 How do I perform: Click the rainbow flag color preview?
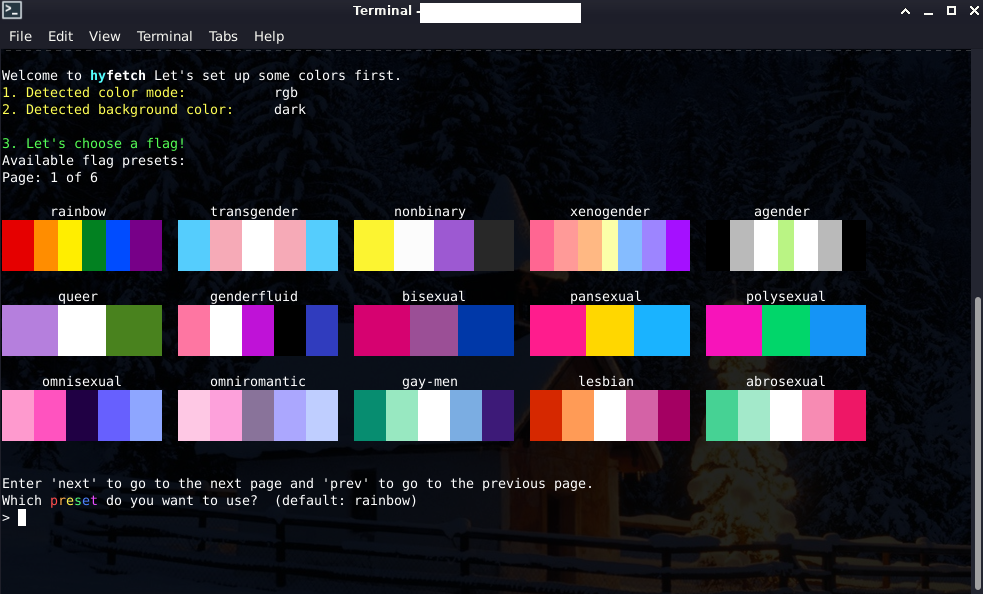pyautogui.click(x=82, y=246)
